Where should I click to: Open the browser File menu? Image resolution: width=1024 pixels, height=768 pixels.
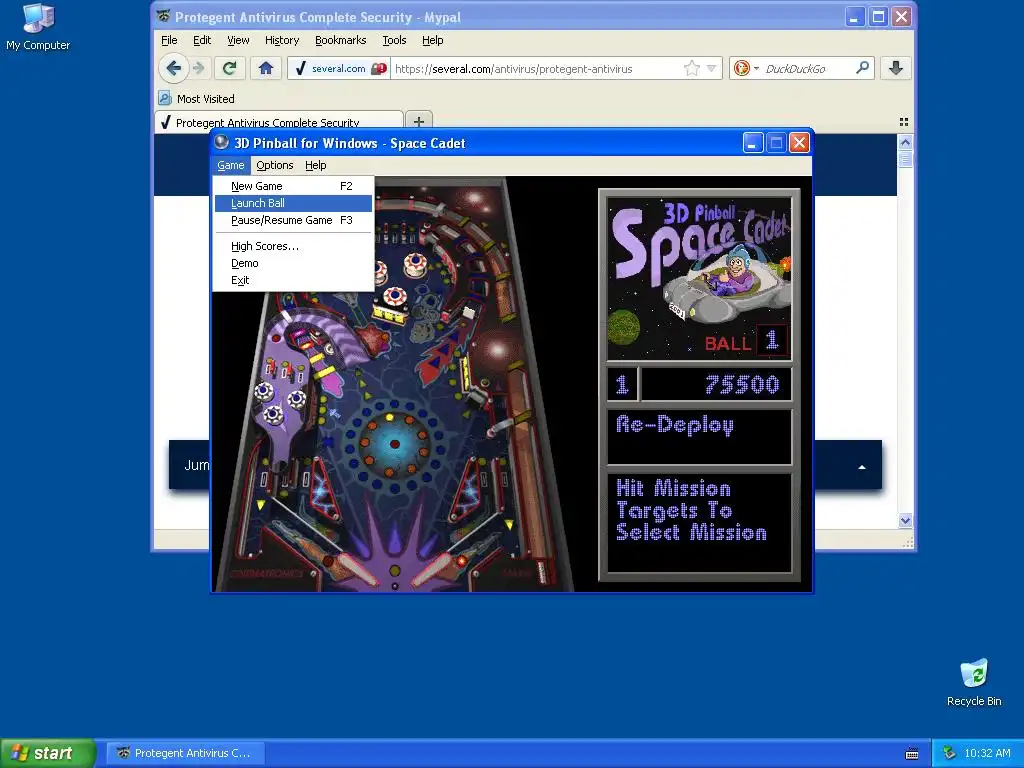[169, 40]
